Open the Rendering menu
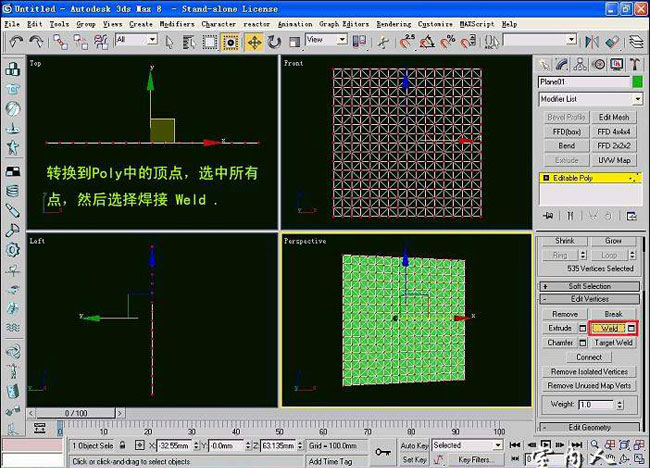The width and height of the screenshot is (650, 468). tap(394, 24)
